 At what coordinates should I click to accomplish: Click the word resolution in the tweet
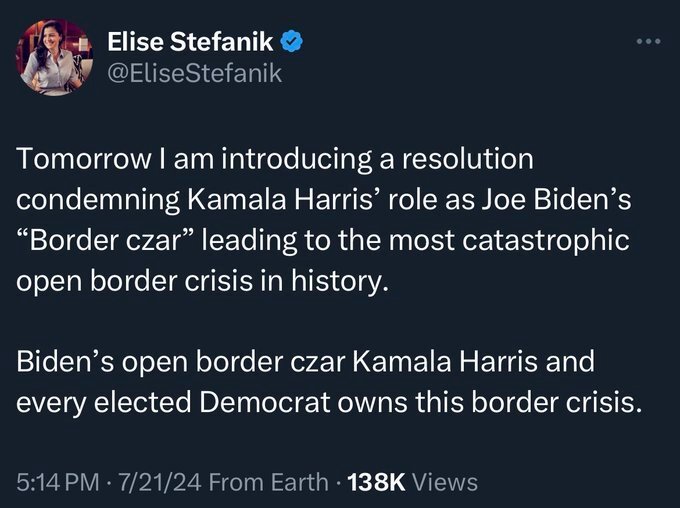pyautogui.click(x=466, y=159)
